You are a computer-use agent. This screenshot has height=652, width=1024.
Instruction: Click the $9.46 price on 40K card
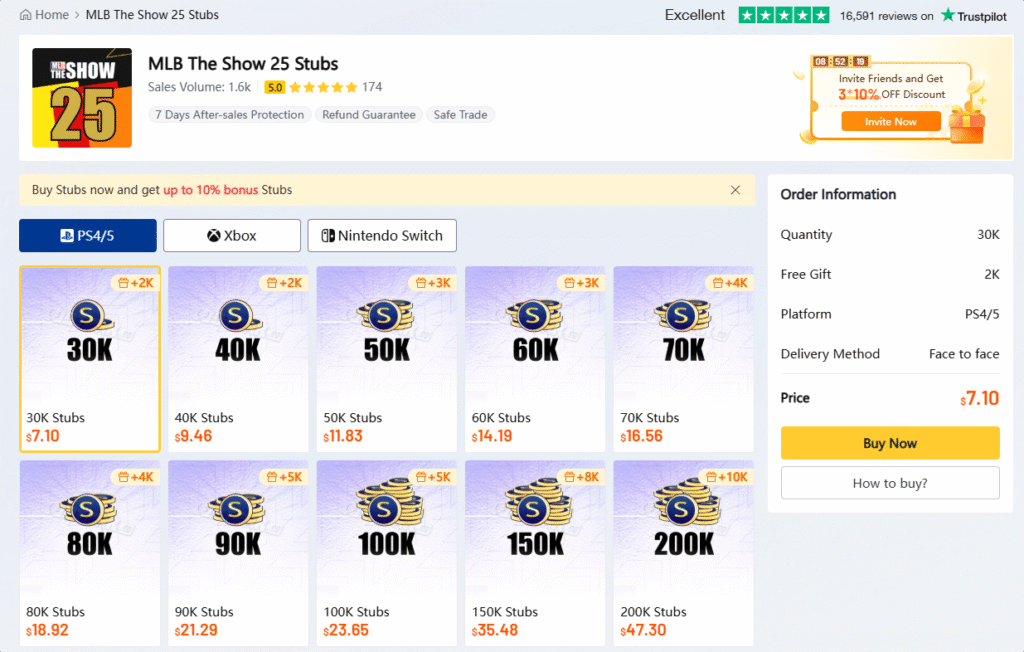click(x=193, y=436)
